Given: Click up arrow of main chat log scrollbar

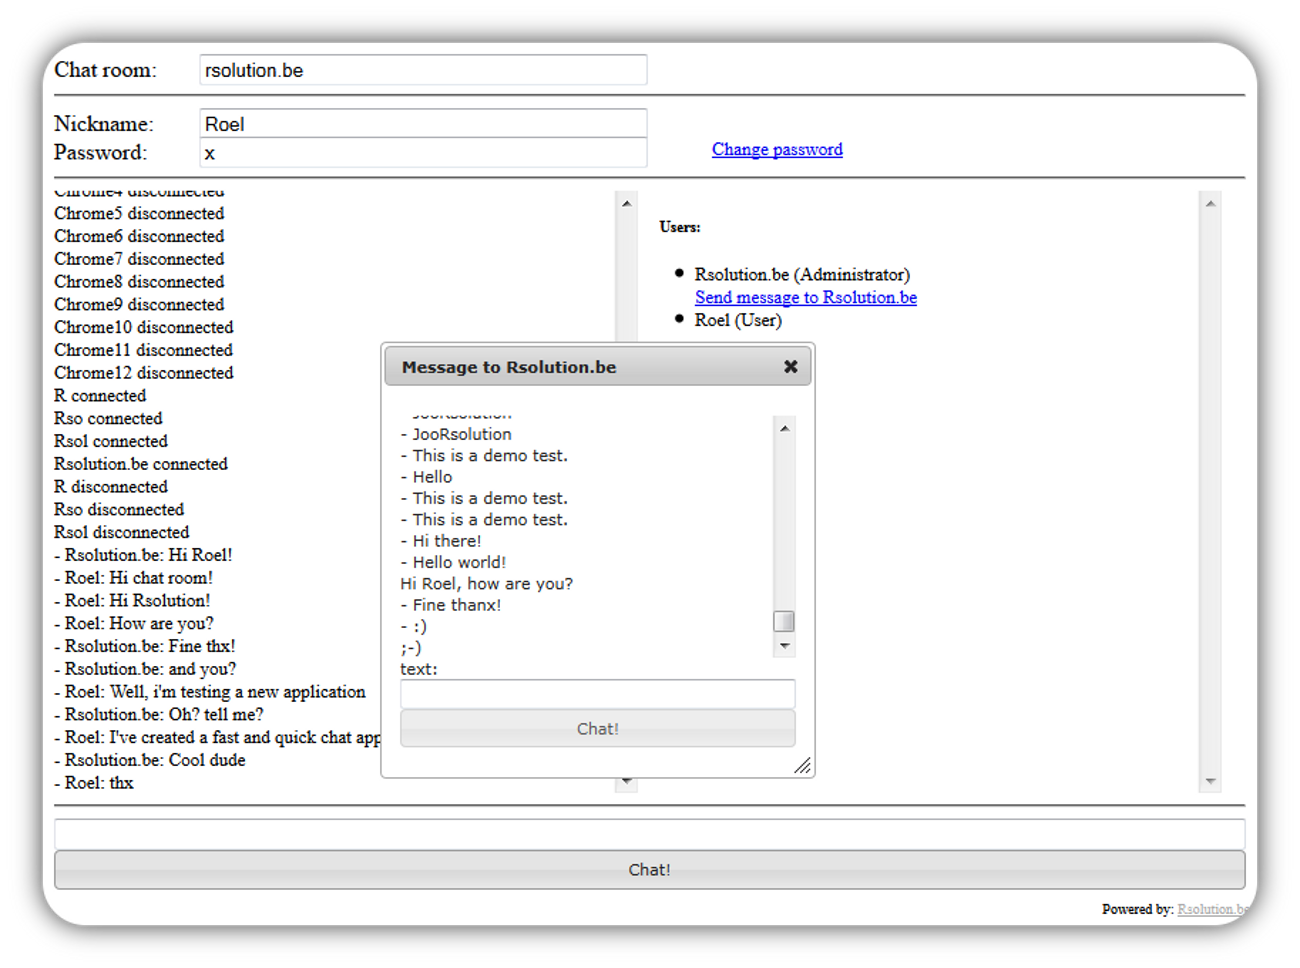Looking at the screenshot, I should tap(626, 204).
